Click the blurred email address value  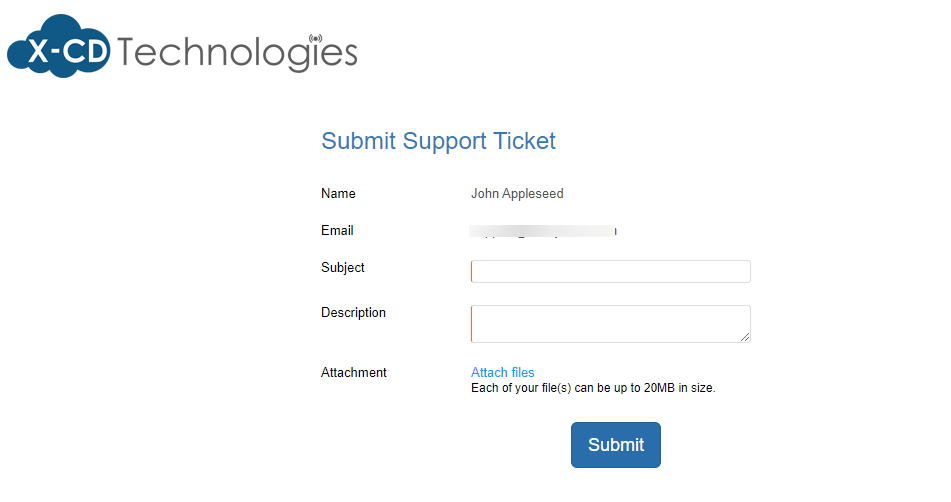(x=543, y=232)
